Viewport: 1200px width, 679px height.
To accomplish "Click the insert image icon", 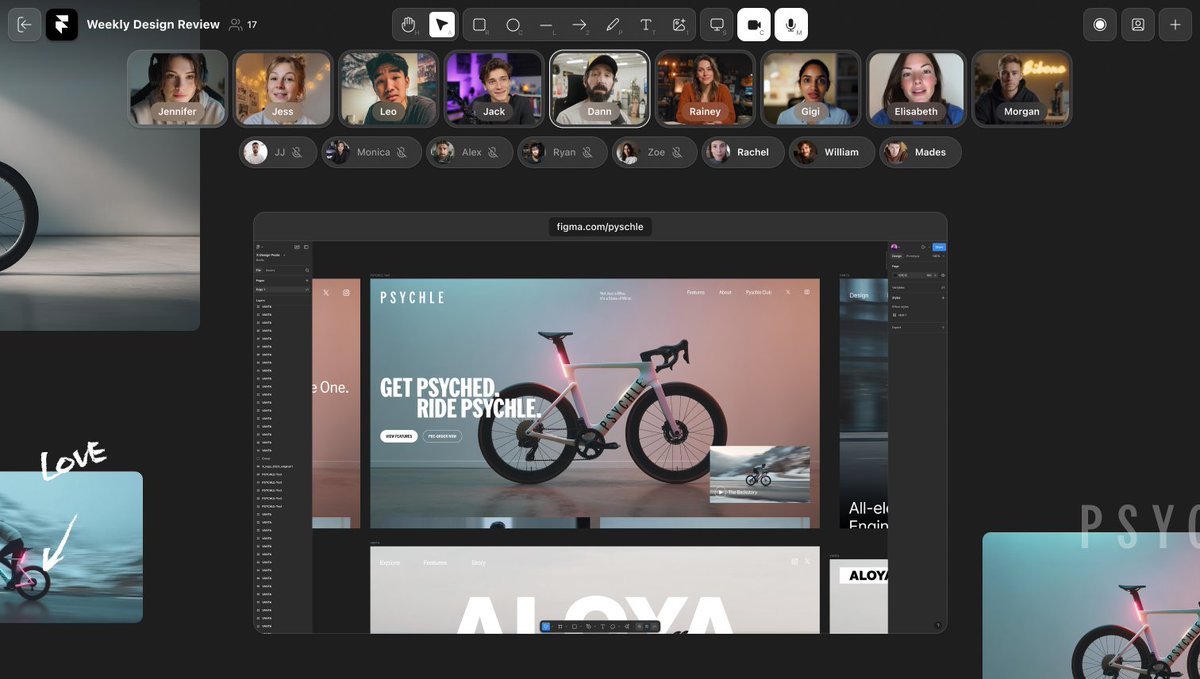I will pyautogui.click(x=680, y=25).
